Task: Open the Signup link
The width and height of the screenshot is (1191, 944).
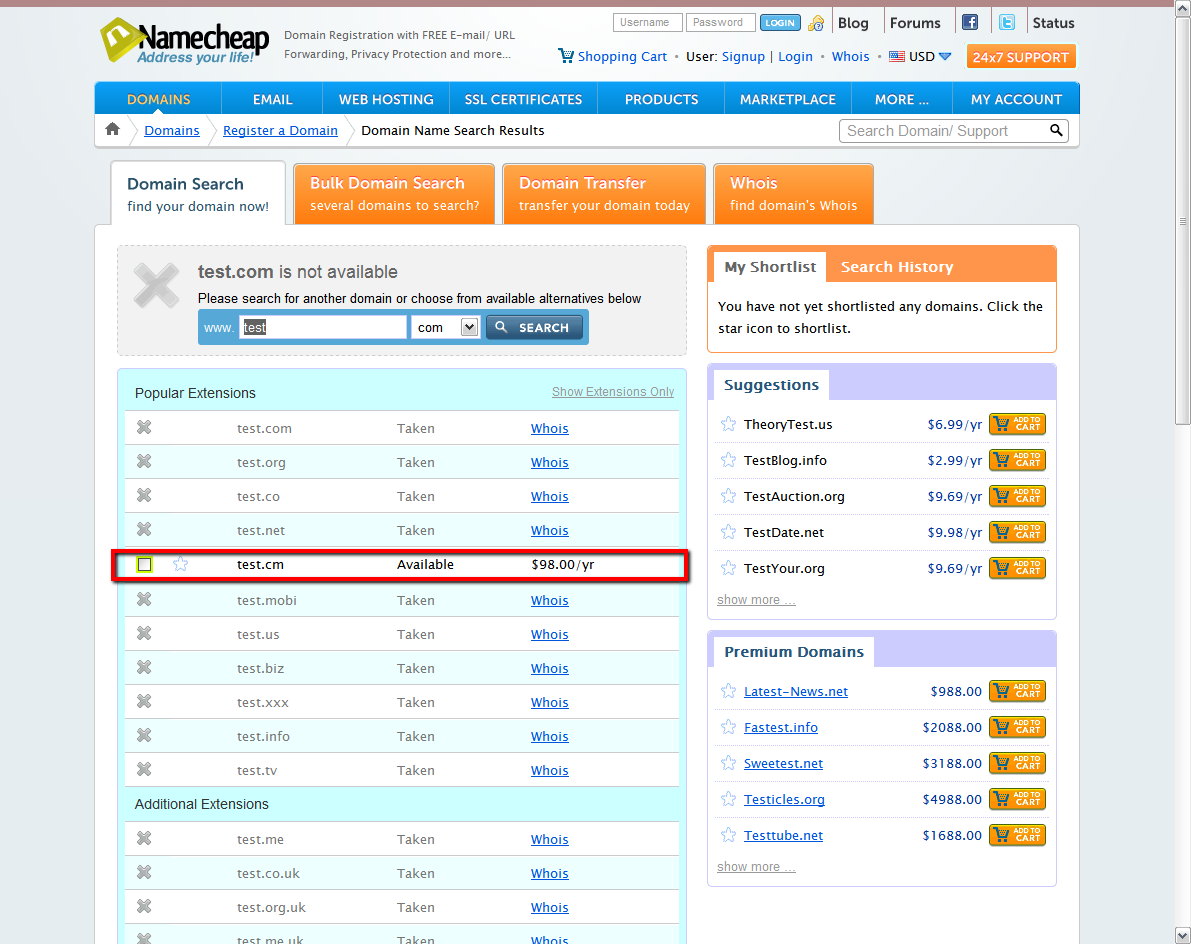Action: coord(743,56)
